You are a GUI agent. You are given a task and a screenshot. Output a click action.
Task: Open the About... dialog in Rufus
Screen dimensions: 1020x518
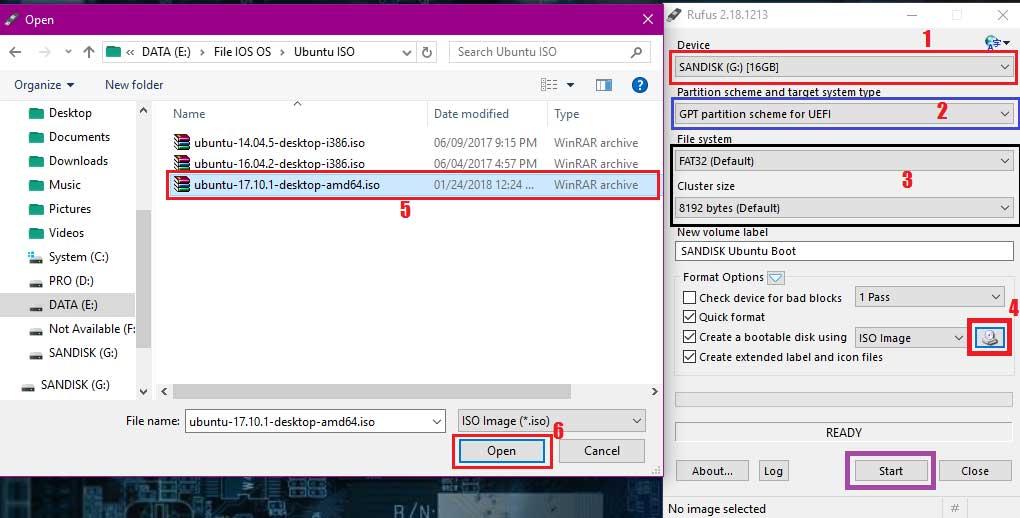coord(712,471)
